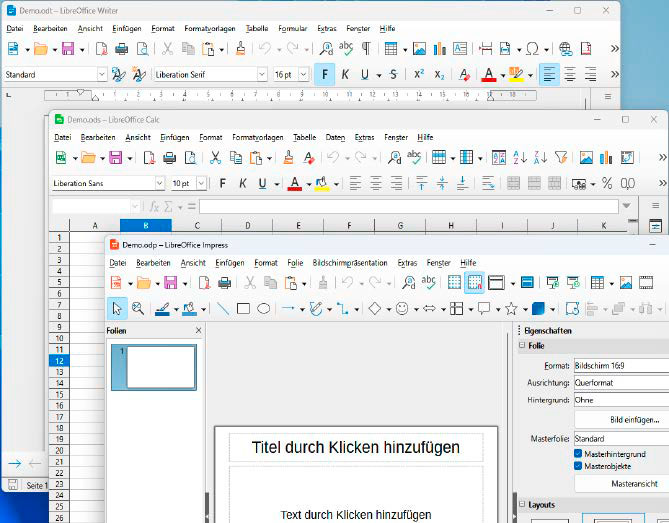Toggle Bold F in Calc formatting bar
This screenshot has width=669, height=523.
coord(222,183)
